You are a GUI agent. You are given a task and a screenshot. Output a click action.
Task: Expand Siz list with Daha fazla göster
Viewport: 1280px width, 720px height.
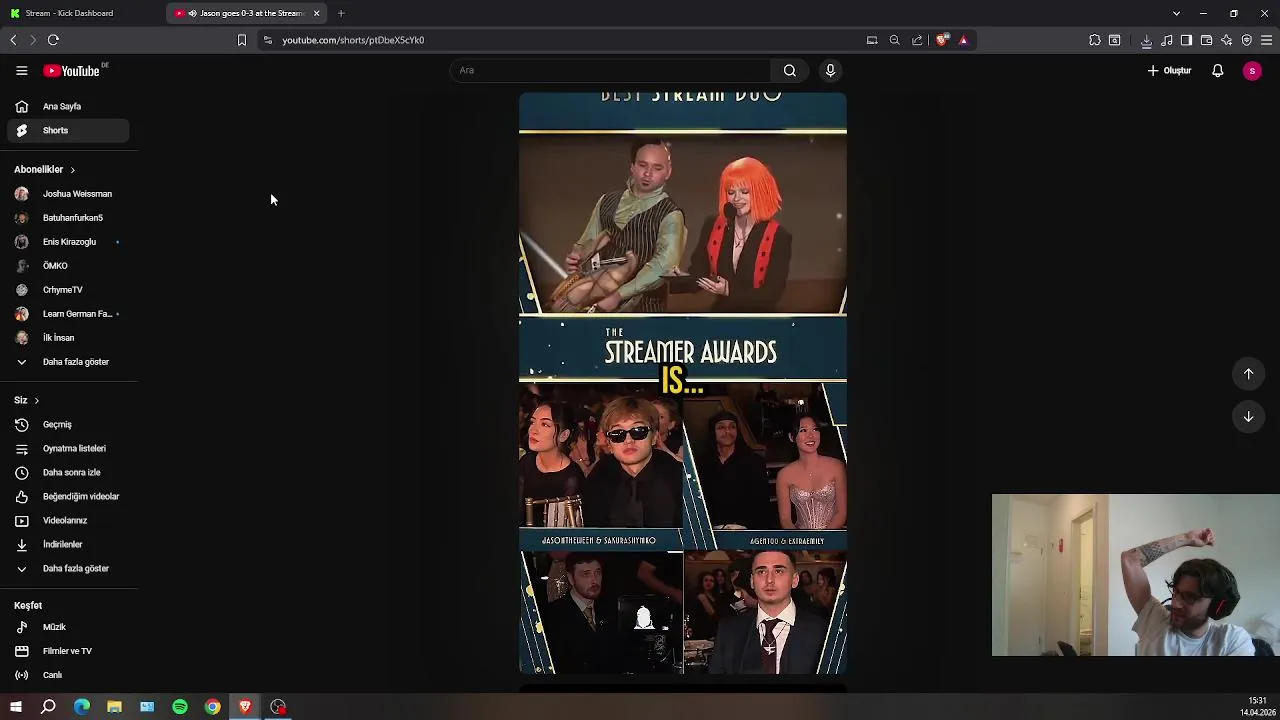click(x=68, y=568)
